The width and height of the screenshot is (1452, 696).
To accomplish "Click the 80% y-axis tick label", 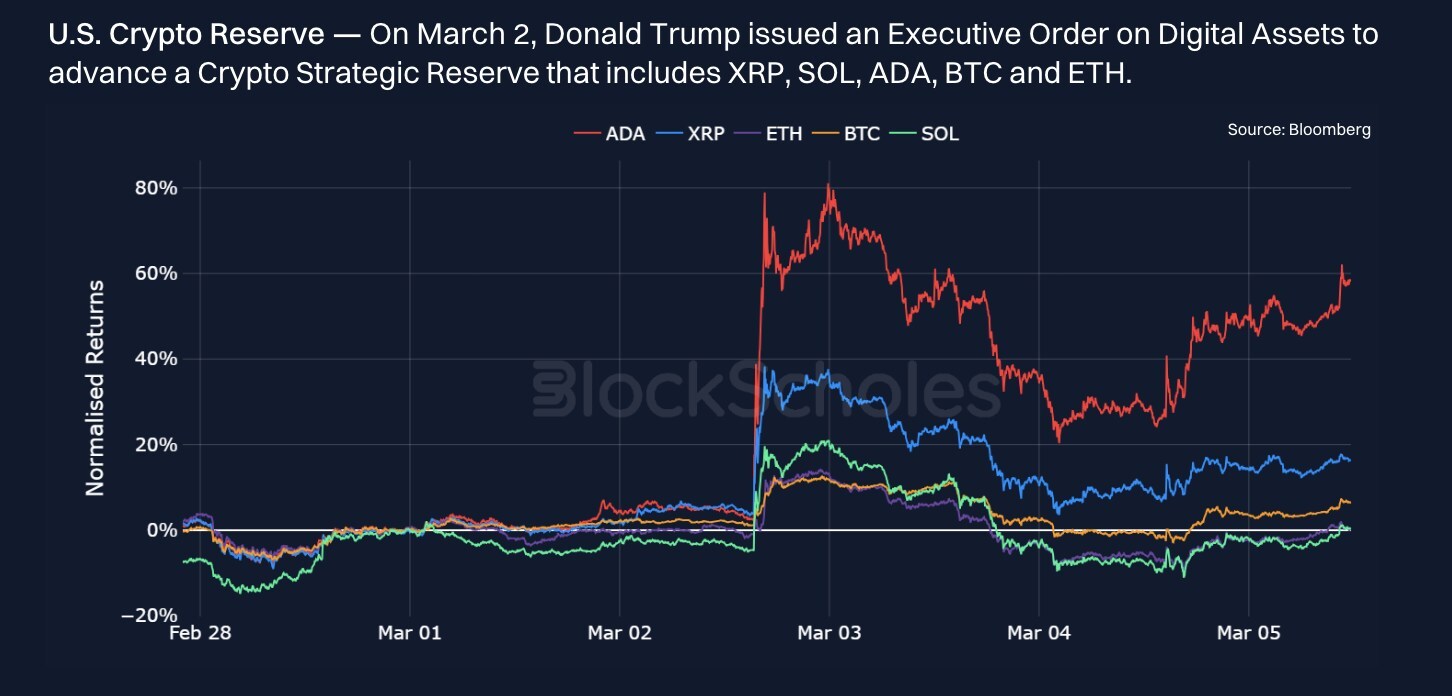I will point(156,188).
